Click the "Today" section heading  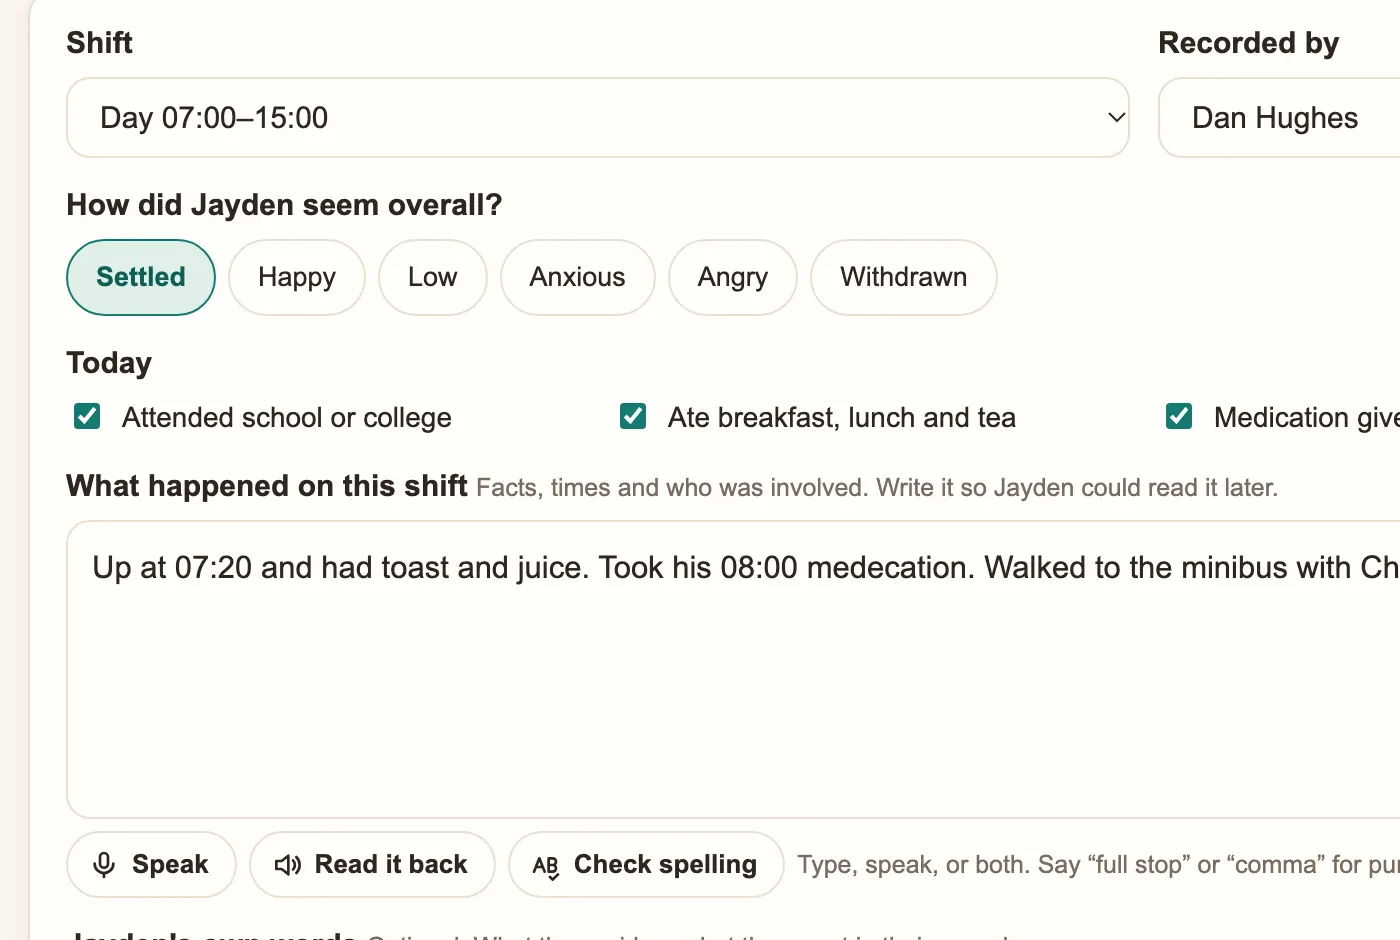click(109, 363)
